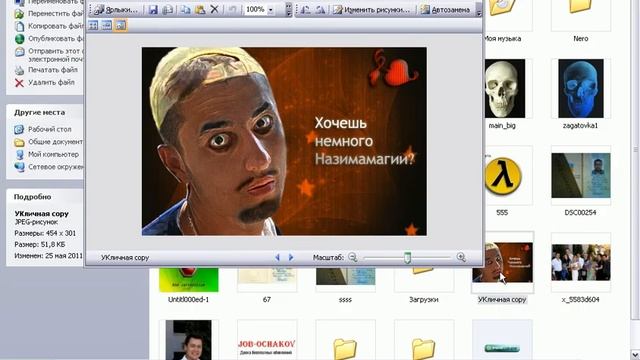Click the Сетевое окружение network icon
640x360 pixels.
[19, 167]
